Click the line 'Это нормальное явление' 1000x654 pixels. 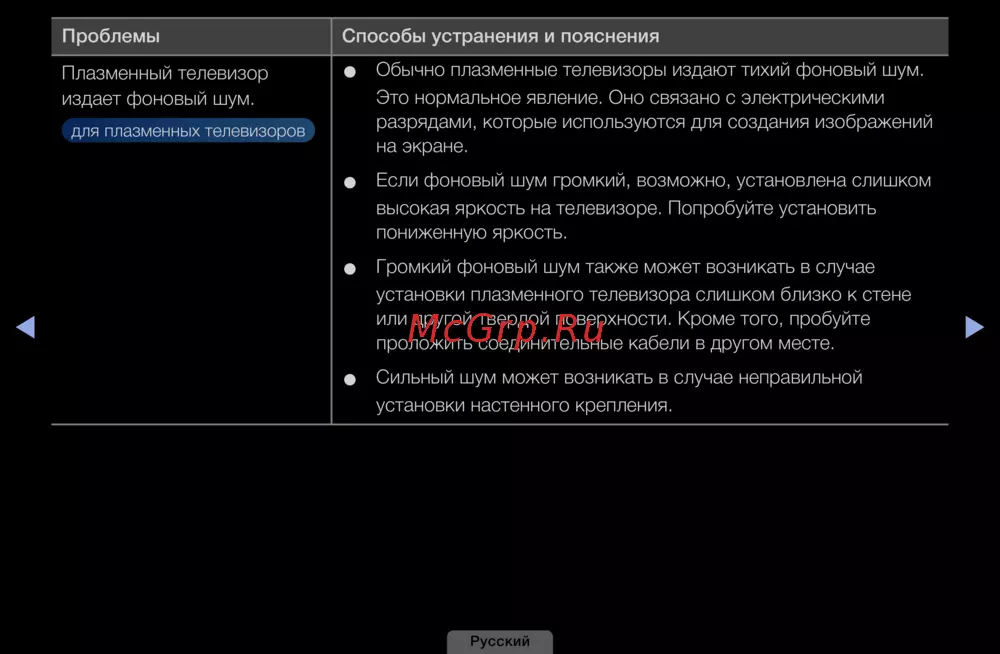pyautogui.click(x=630, y=98)
